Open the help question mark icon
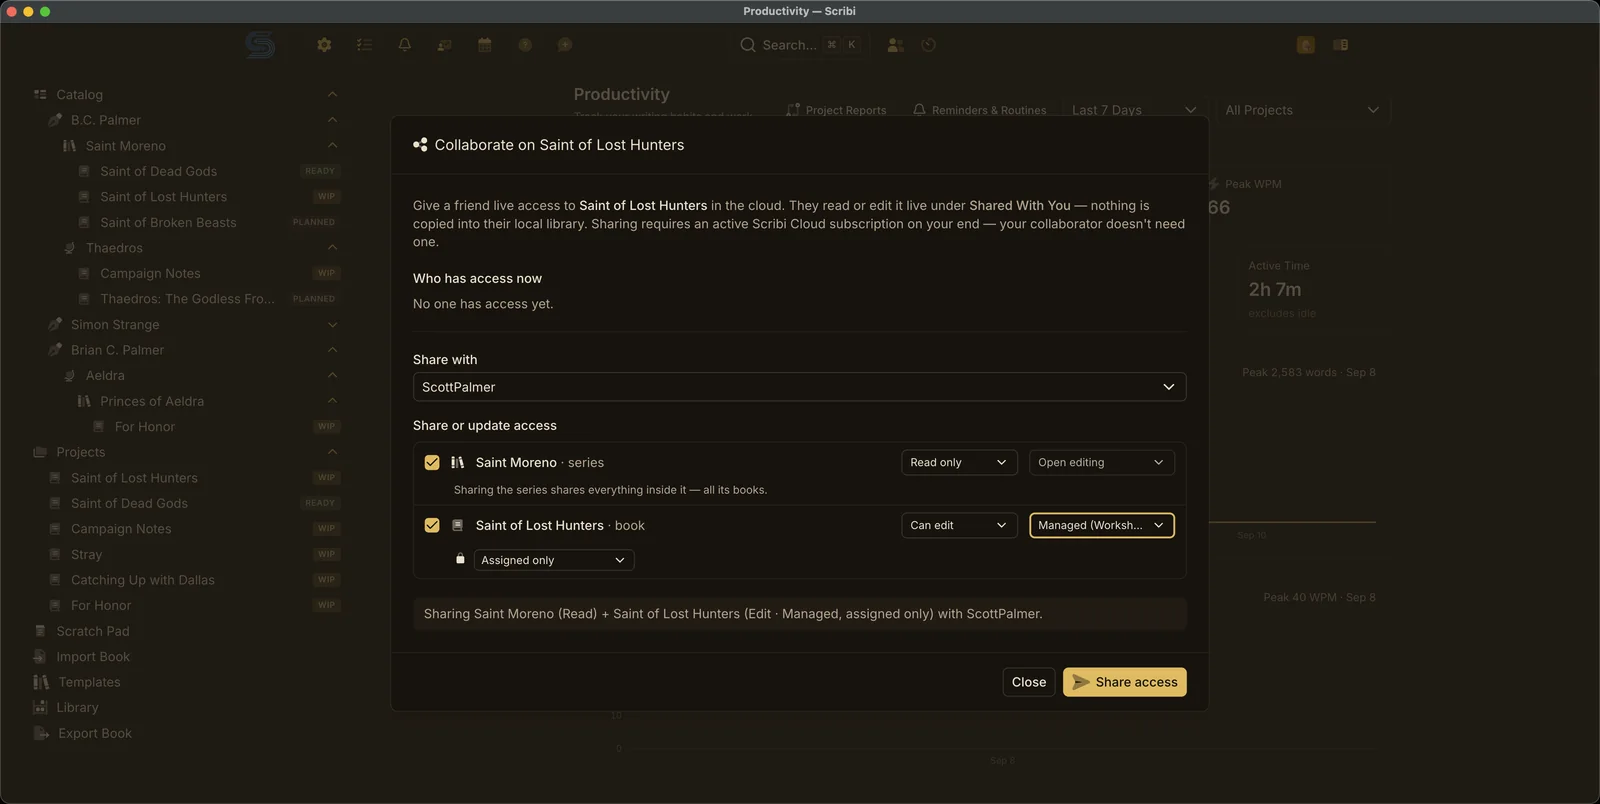The height and width of the screenshot is (804, 1600). pos(525,45)
